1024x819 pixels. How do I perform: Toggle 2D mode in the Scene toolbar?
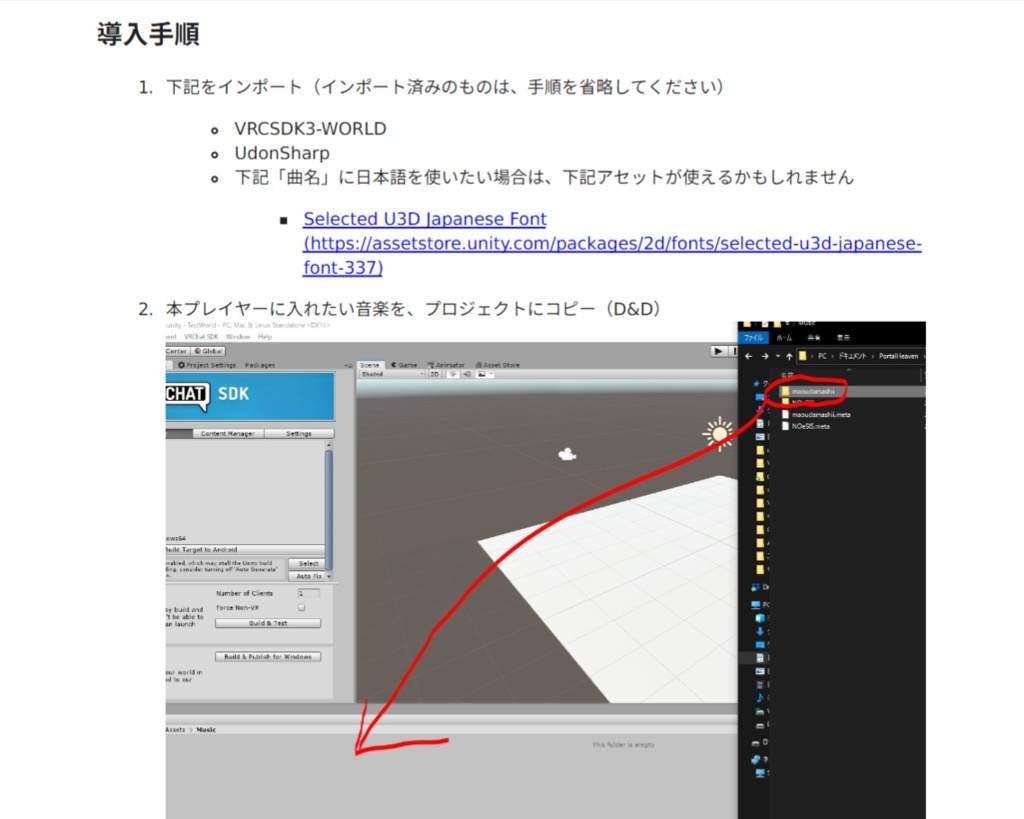click(435, 374)
